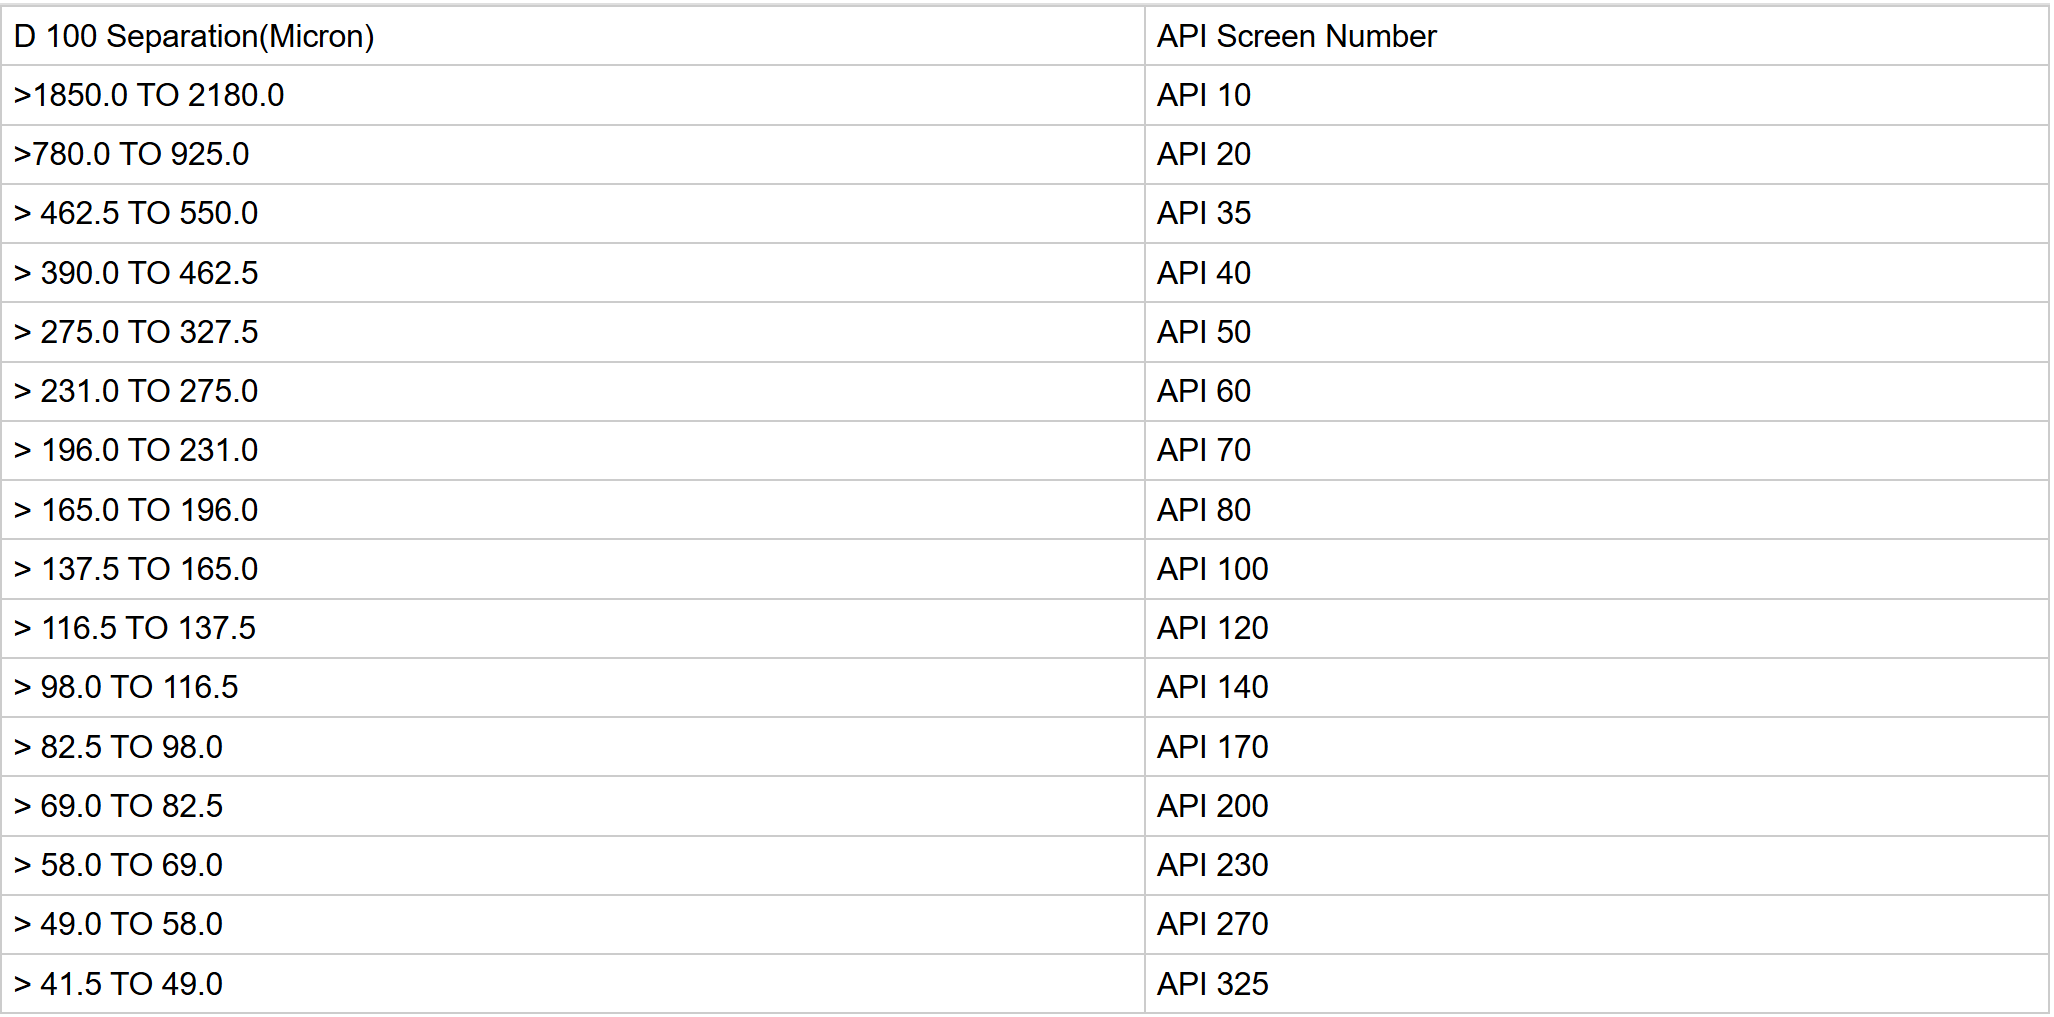The width and height of the screenshot is (2054, 1017).
Task: Click the '> 41.5 TO 49.0' cell
Action: click(118, 984)
